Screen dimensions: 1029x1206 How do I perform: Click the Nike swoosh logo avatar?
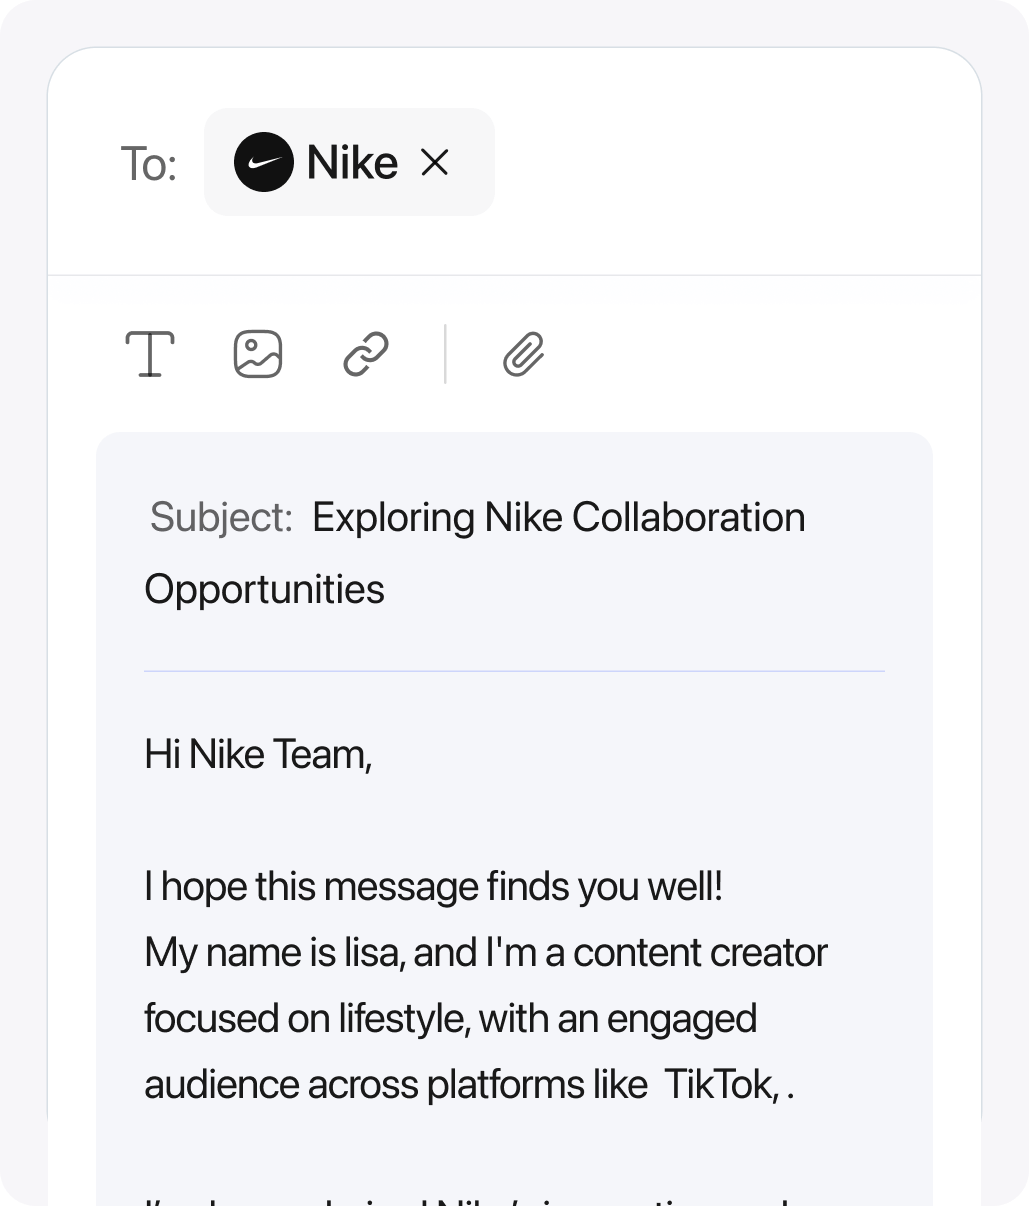click(x=264, y=162)
